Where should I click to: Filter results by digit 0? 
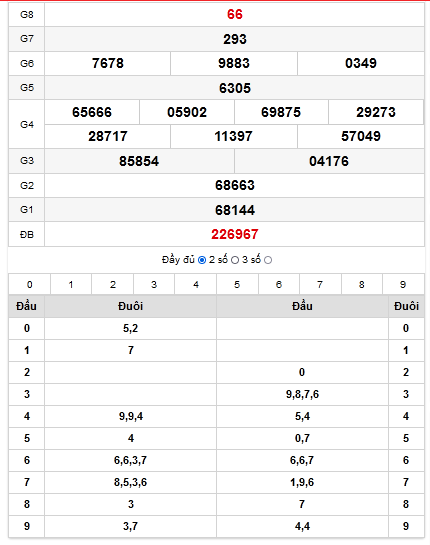30,285
